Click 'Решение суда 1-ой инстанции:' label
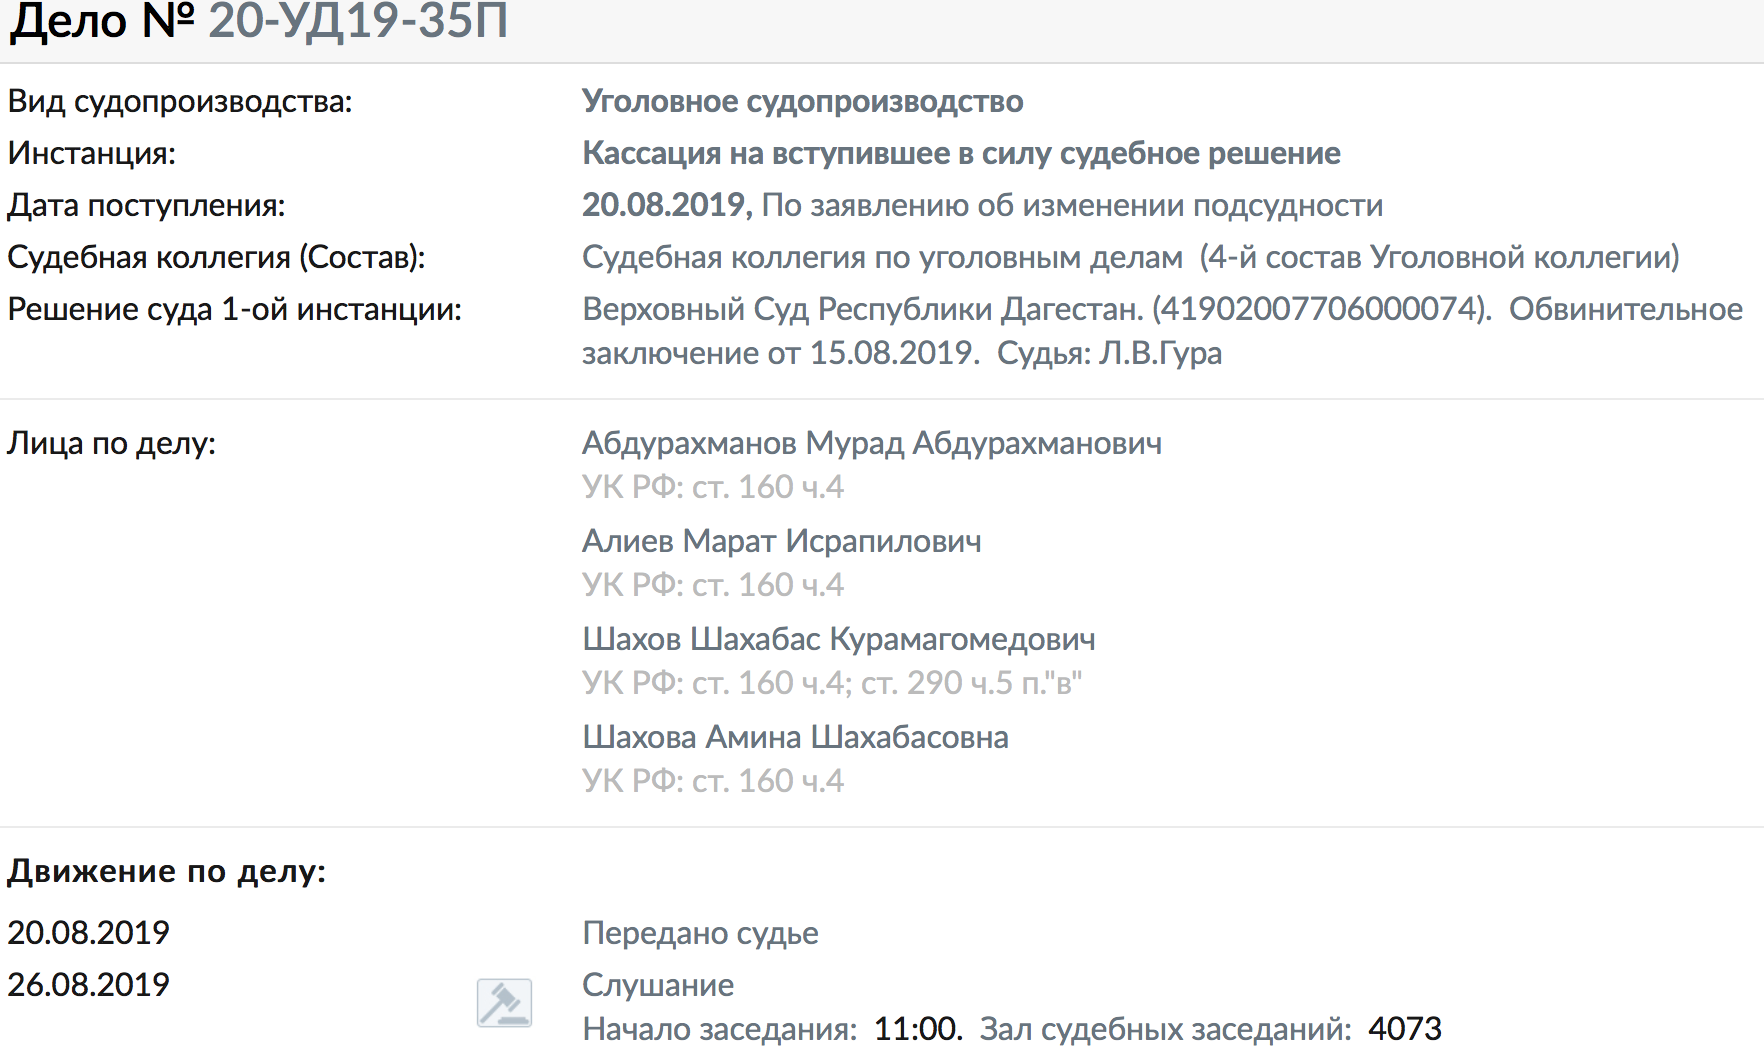Viewport: 1764px width, 1052px height. pyautogui.click(x=235, y=309)
